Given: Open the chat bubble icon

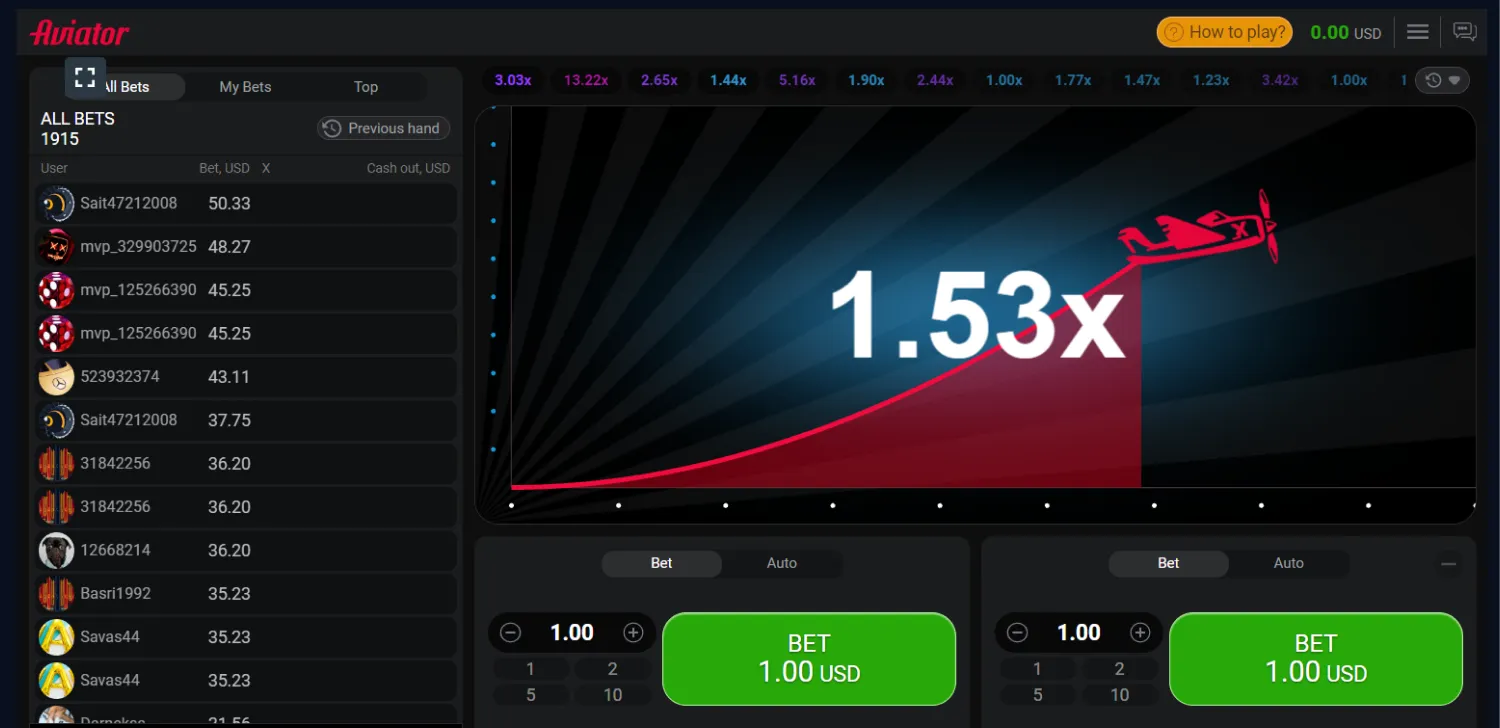Looking at the screenshot, I should point(1464,32).
